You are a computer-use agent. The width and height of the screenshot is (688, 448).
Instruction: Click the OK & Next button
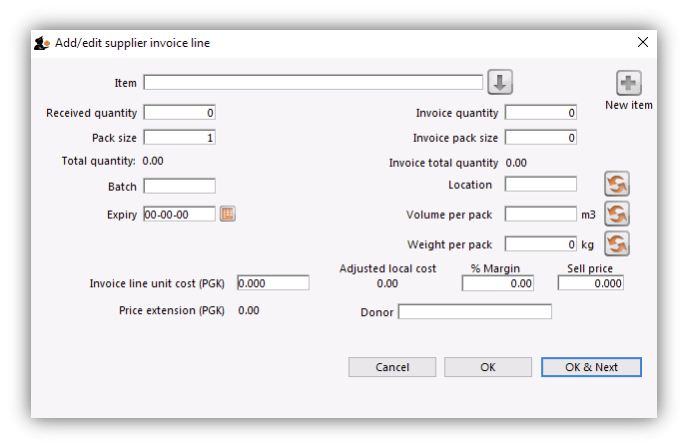591,367
